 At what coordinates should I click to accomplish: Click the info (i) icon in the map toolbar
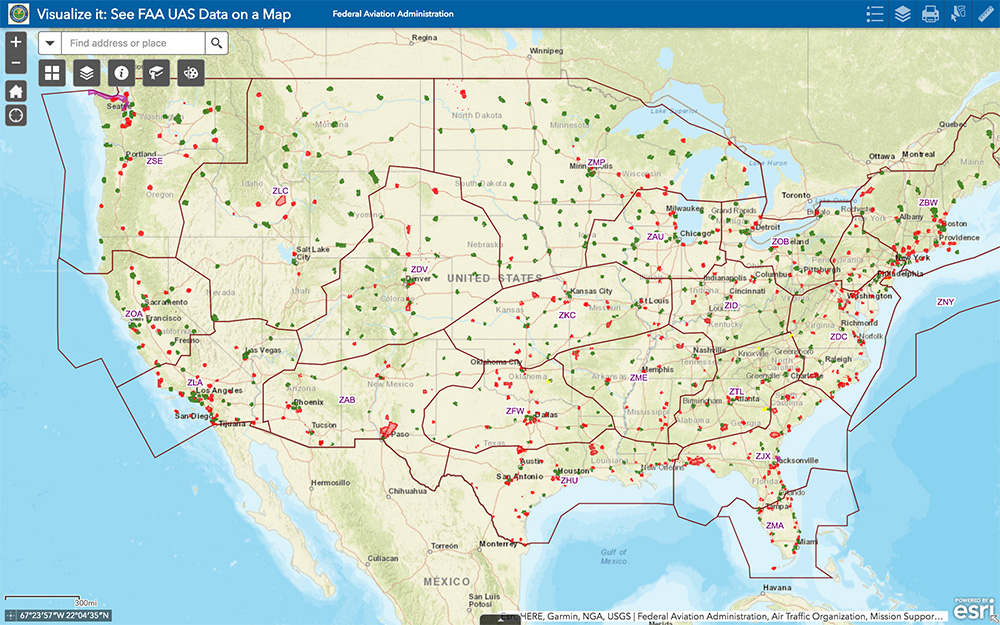click(x=121, y=72)
